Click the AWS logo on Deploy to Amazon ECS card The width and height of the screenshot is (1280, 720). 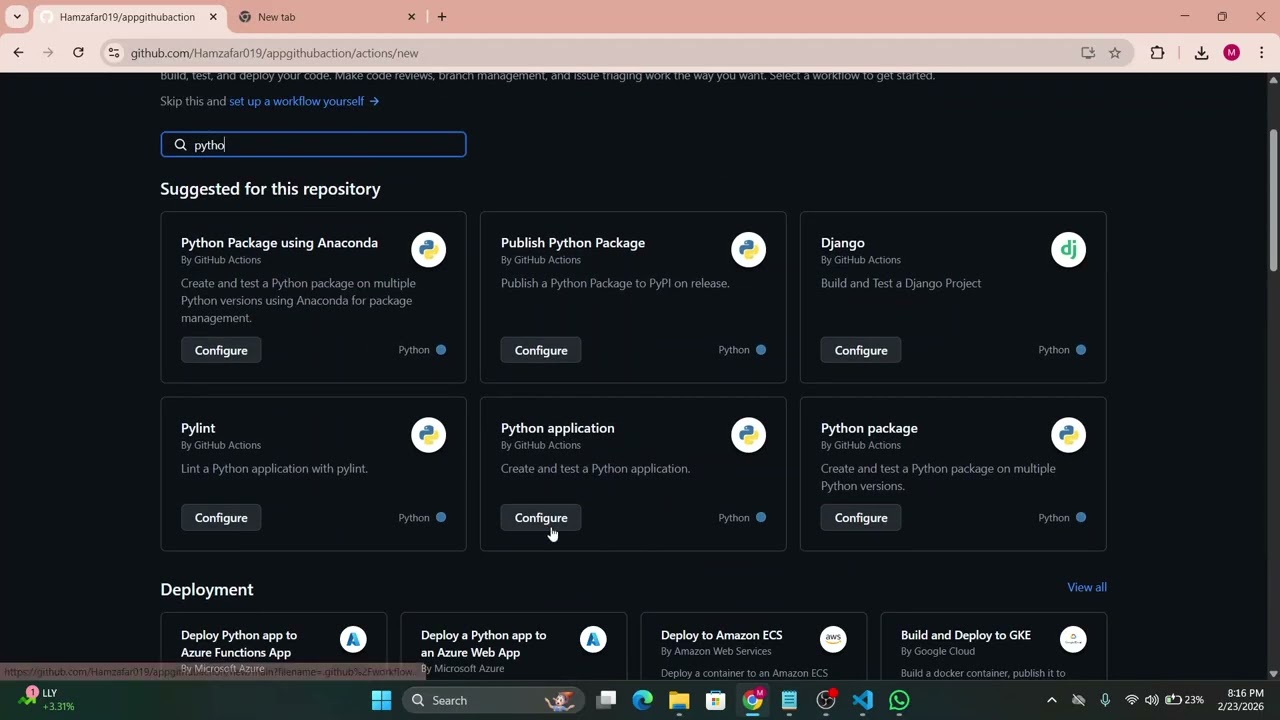[833, 639]
